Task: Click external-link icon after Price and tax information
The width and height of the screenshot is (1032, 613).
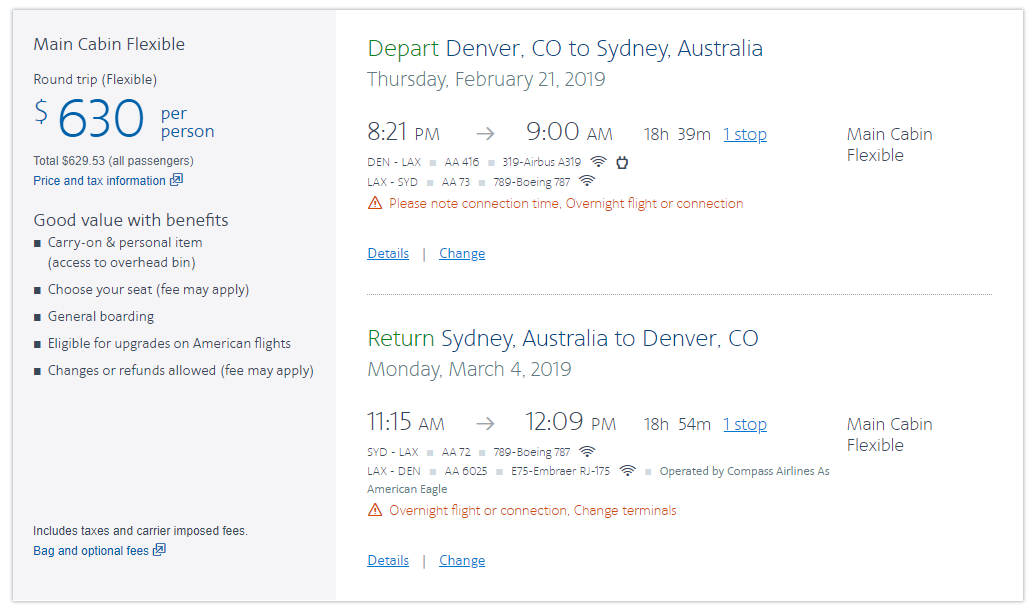Action: (x=176, y=180)
